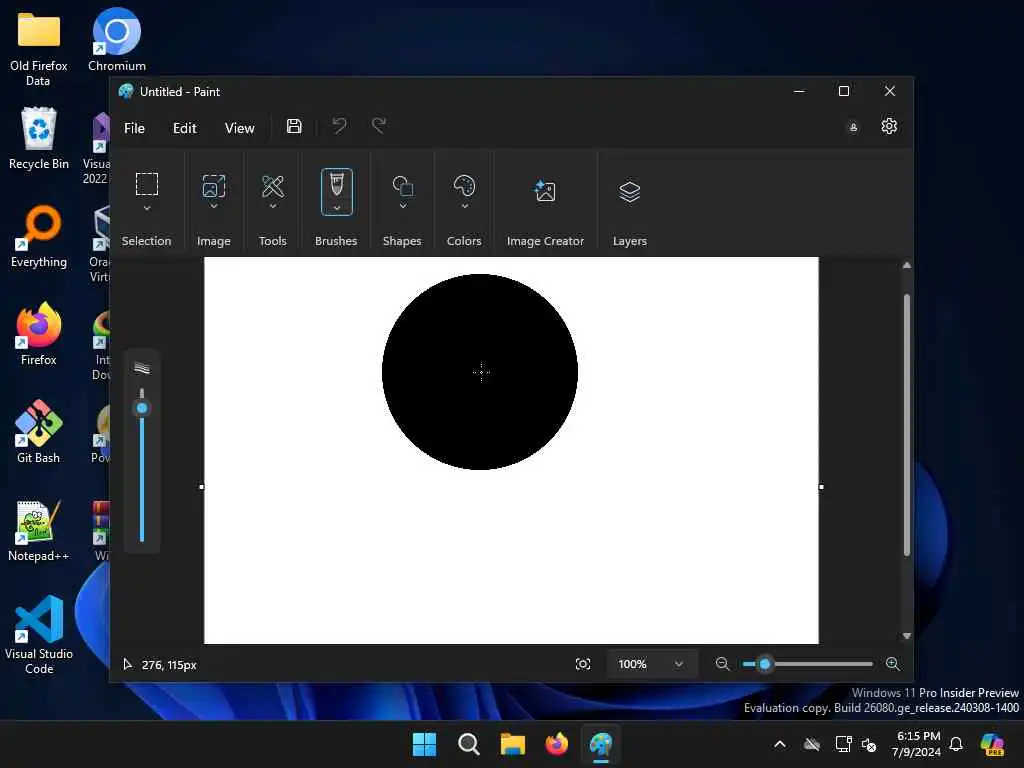Viewport: 1024px width, 768px height.
Task: Expand the Colors dropdown chevron
Action: tap(464, 206)
